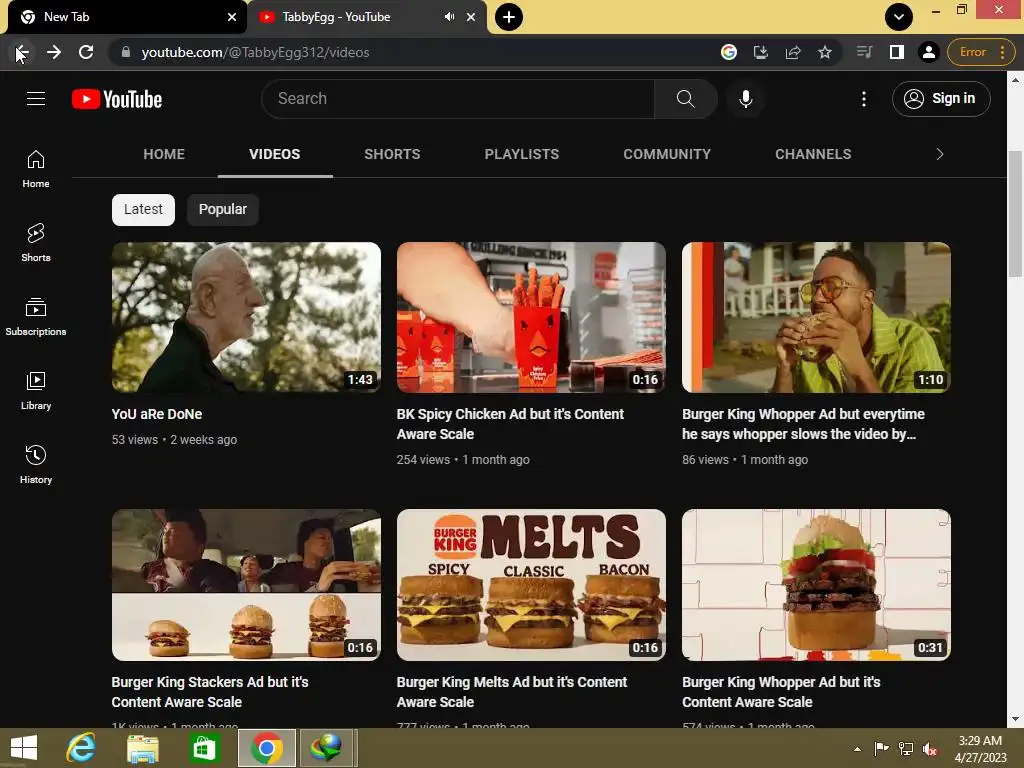The width and height of the screenshot is (1024, 768).
Task: Show hidden tray icons arrow
Action: 857,749
